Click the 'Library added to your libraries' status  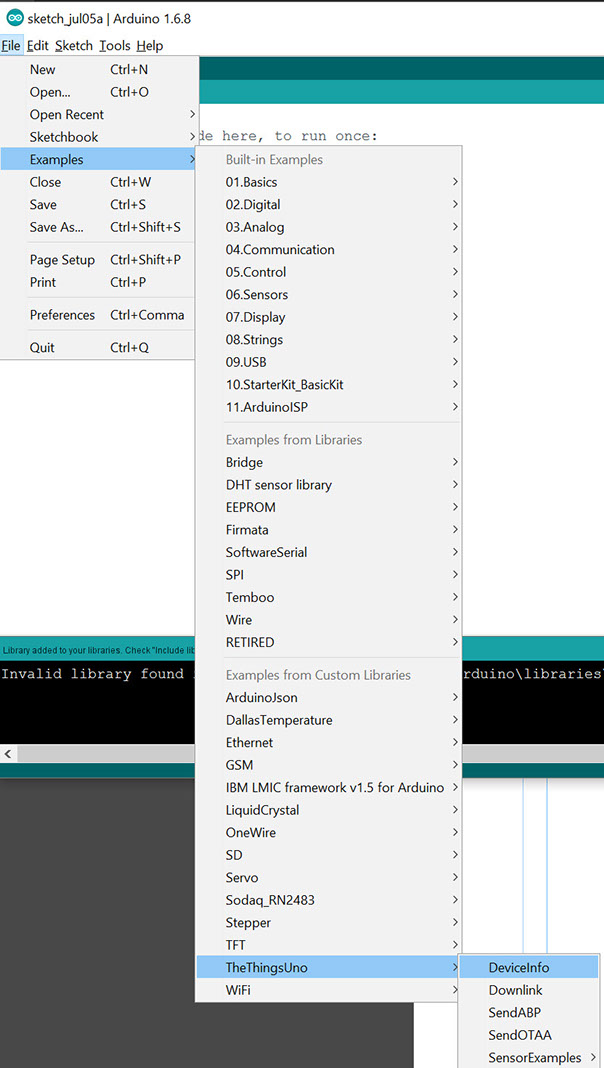(98, 650)
